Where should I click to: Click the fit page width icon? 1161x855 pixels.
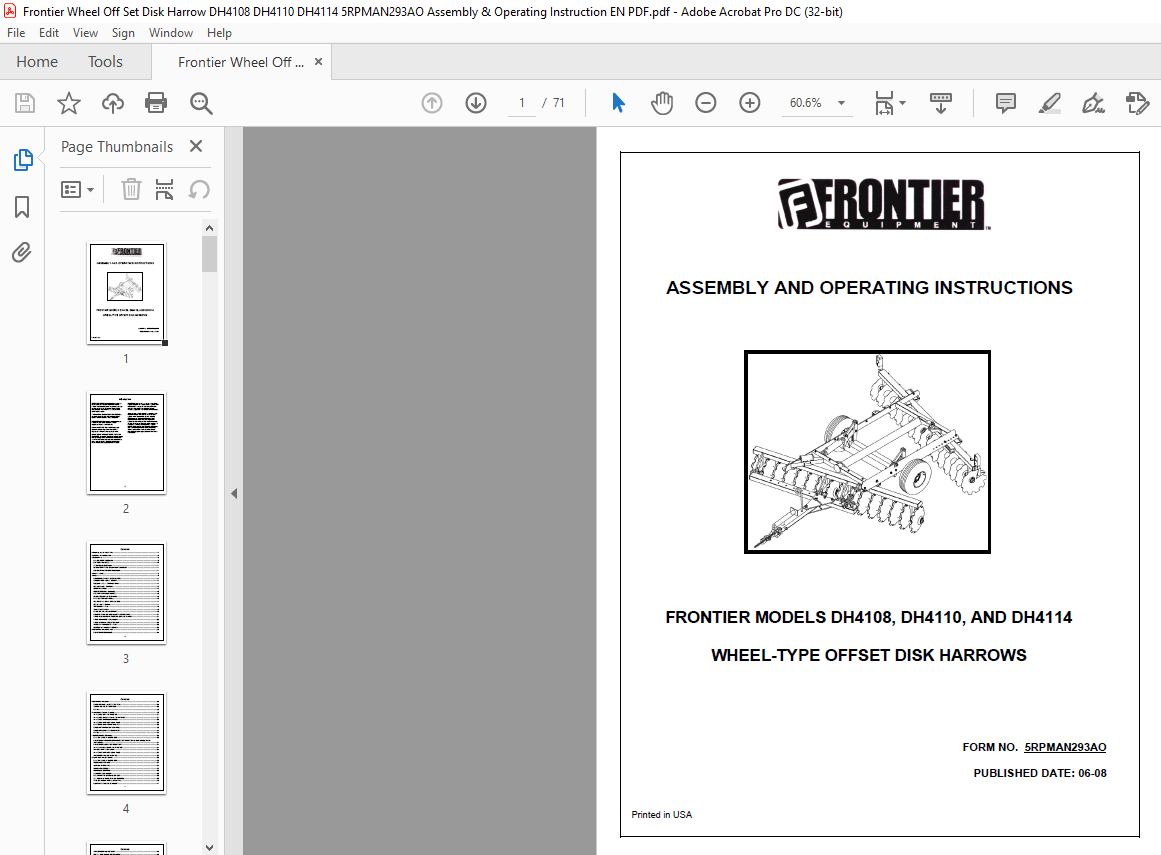(884, 103)
